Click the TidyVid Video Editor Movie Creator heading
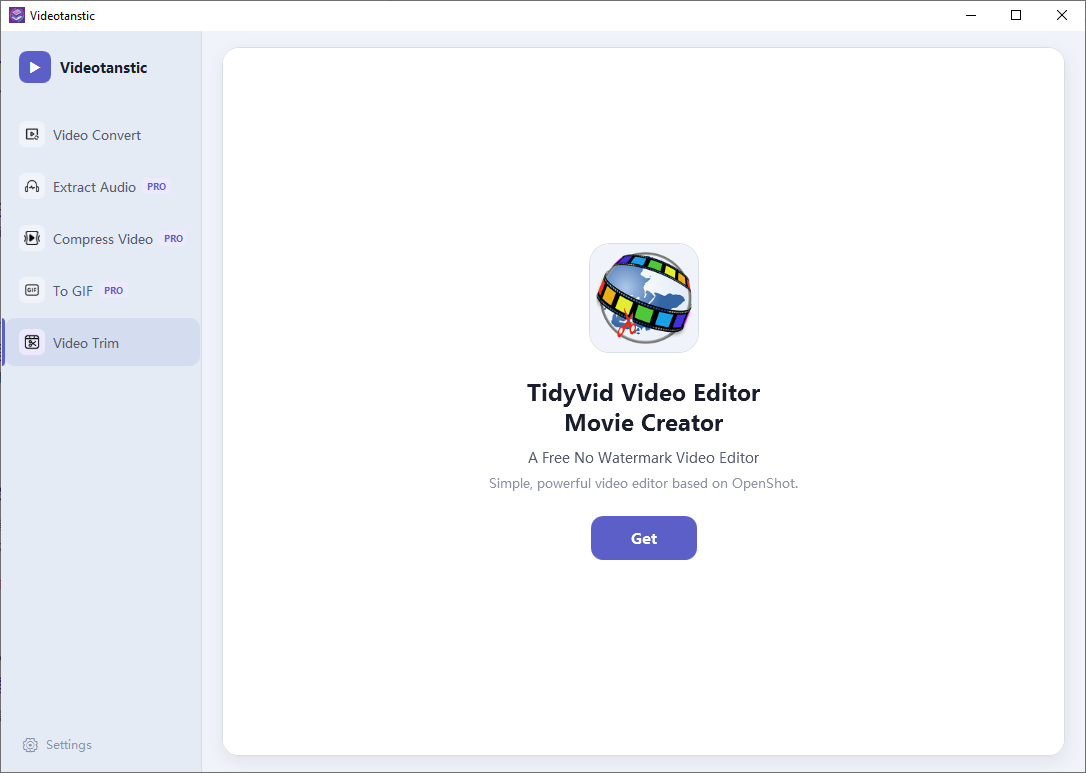 643,407
